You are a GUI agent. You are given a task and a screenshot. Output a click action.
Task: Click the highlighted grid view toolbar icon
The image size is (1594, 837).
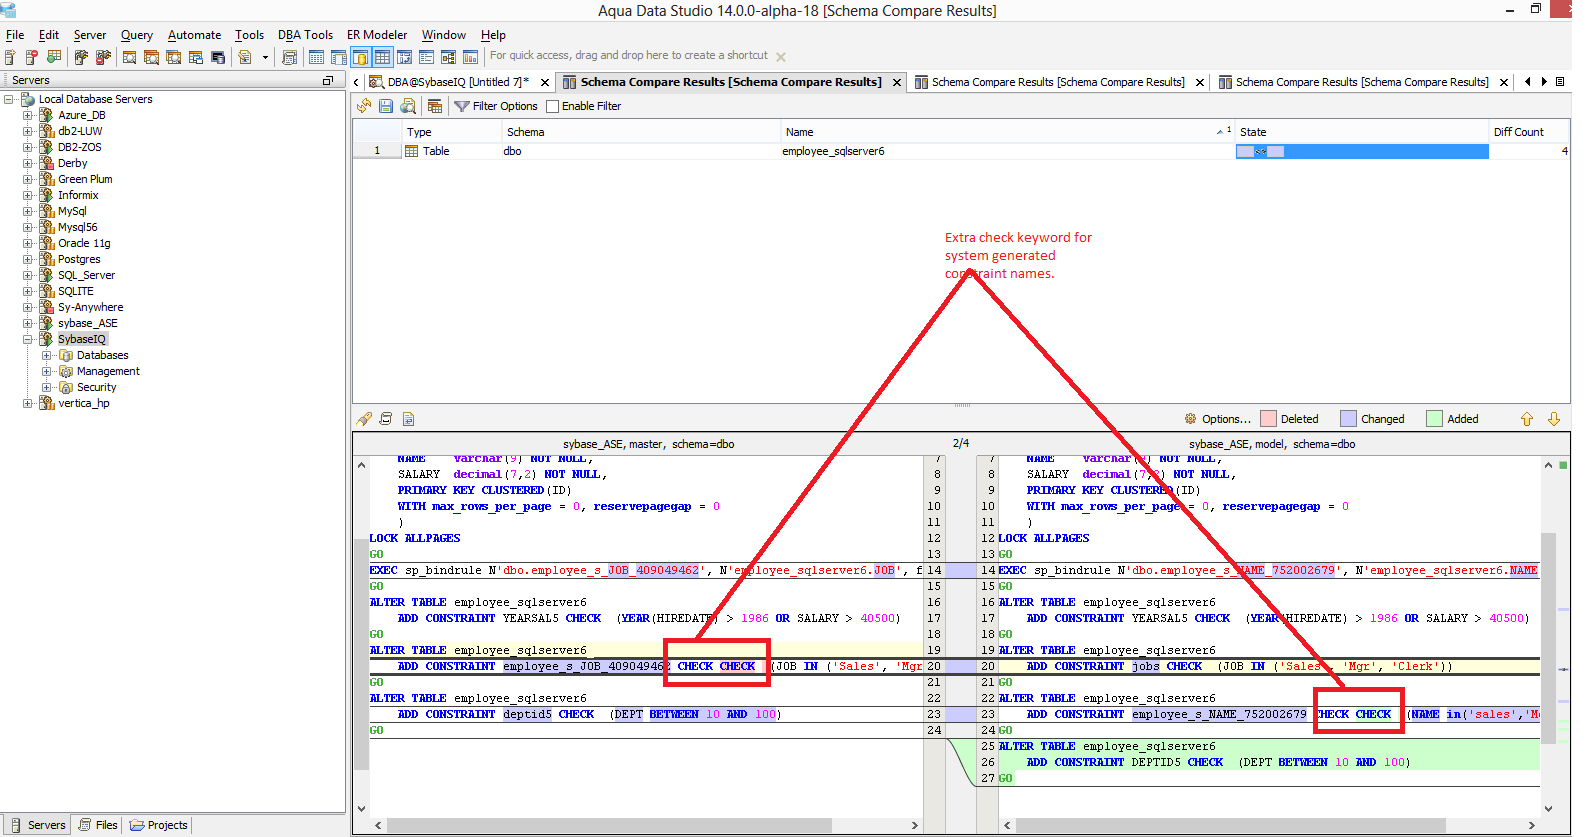tap(382, 57)
